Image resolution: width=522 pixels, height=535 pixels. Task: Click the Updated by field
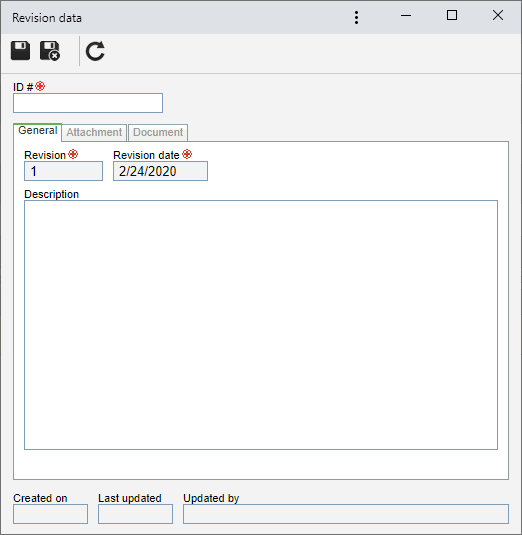tap(346, 514)
